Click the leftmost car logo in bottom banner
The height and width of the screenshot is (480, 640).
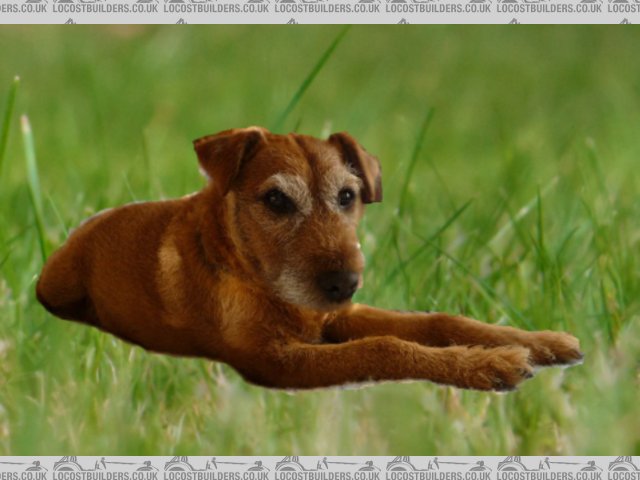coord(68,464)
